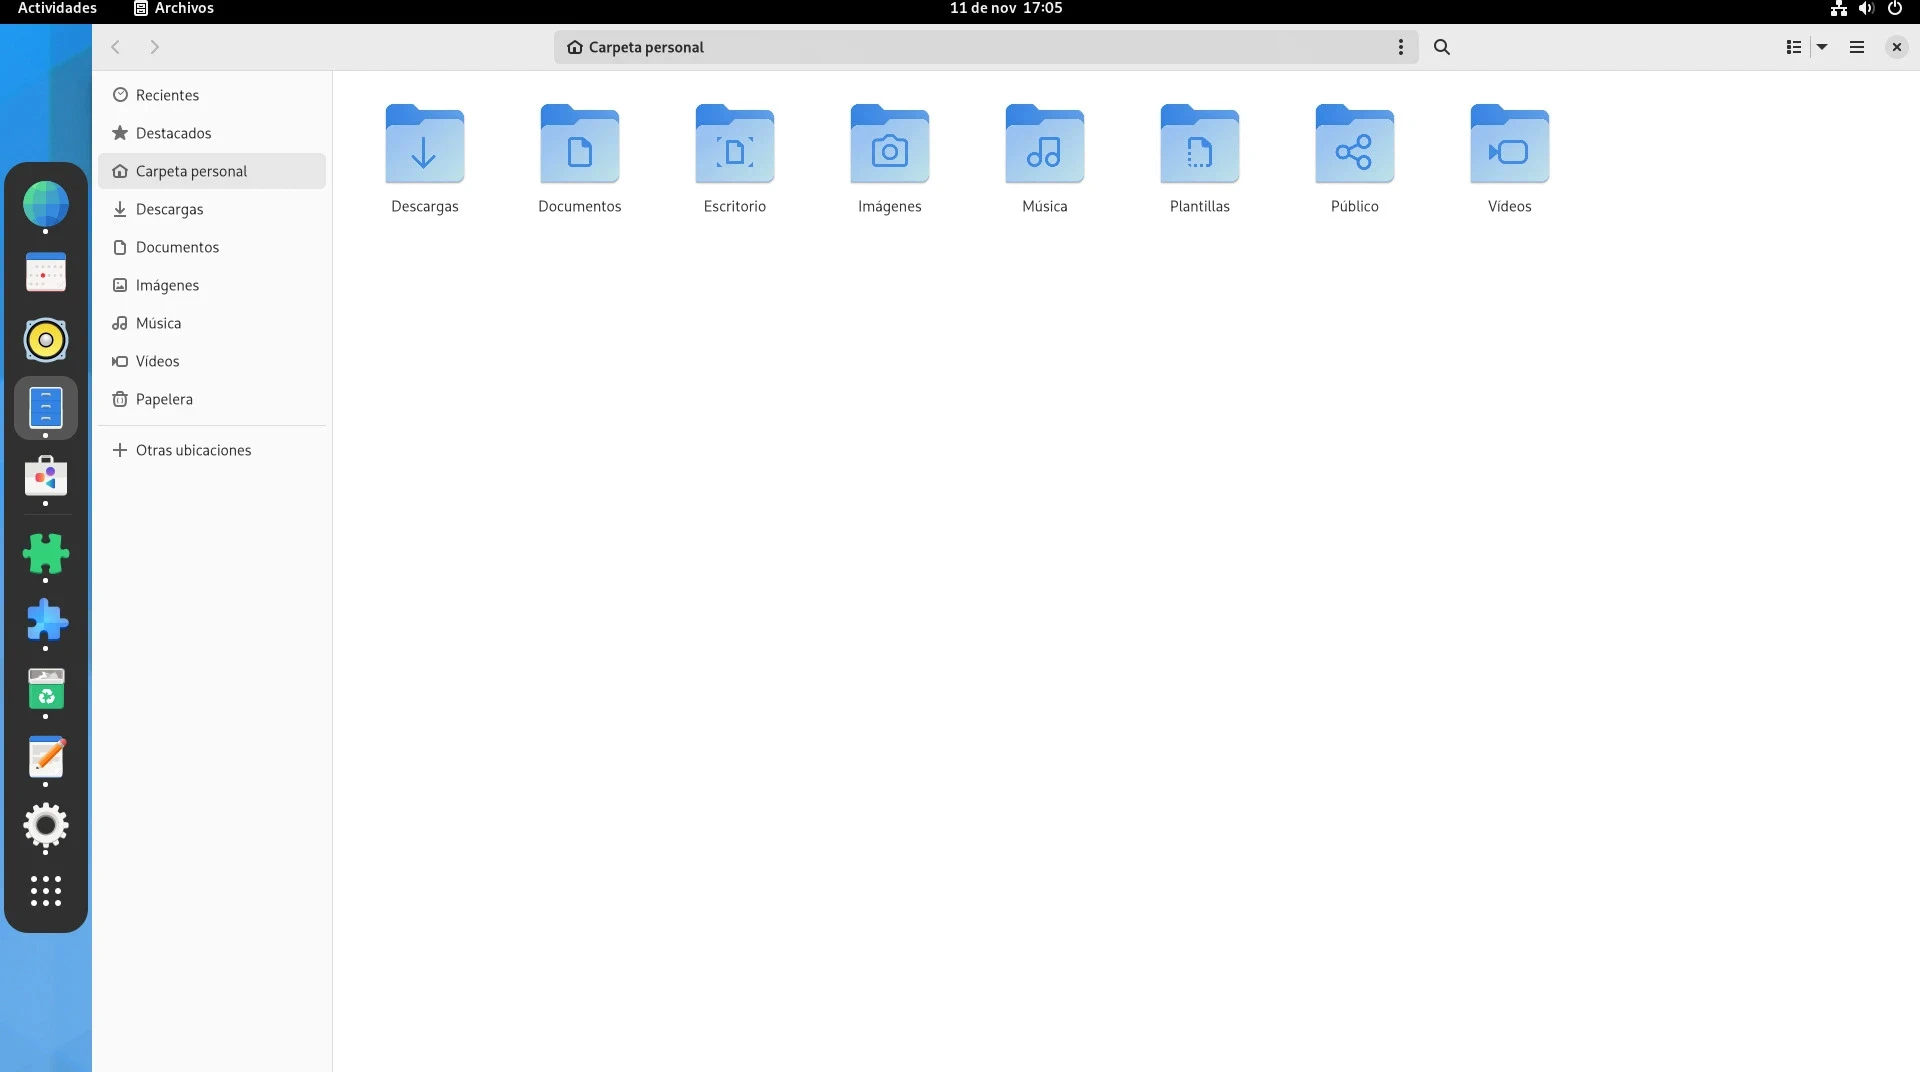
Task: Go to Papelera in the sidebar
Action: tap(164, 399)
